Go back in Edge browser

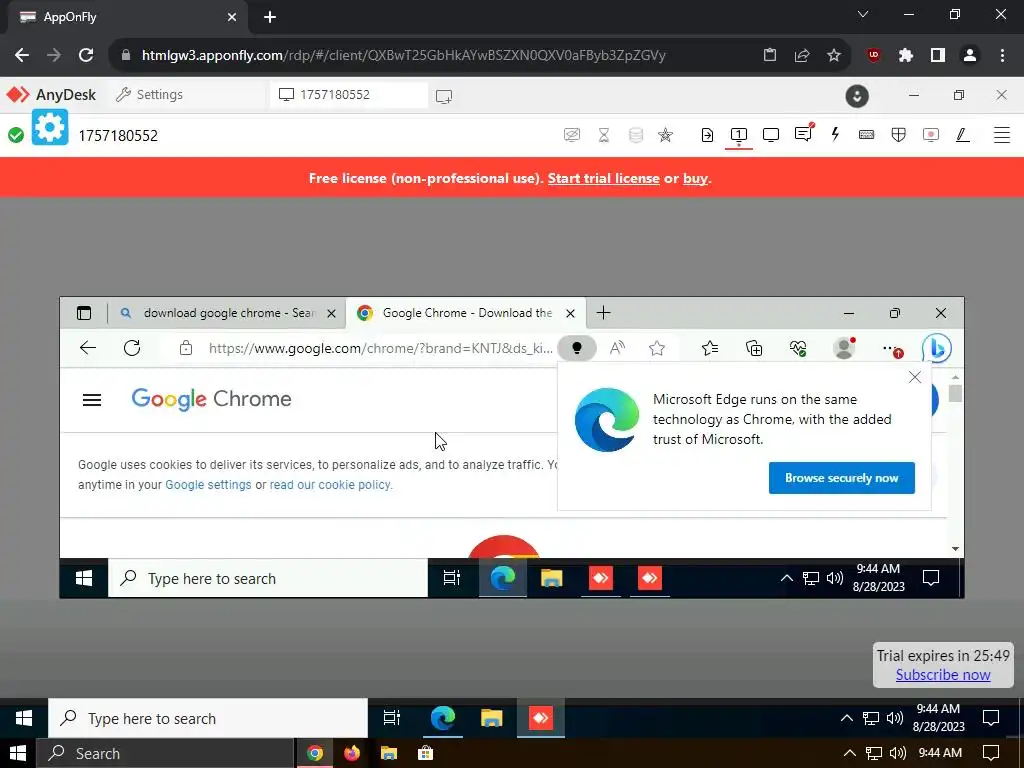88,347
